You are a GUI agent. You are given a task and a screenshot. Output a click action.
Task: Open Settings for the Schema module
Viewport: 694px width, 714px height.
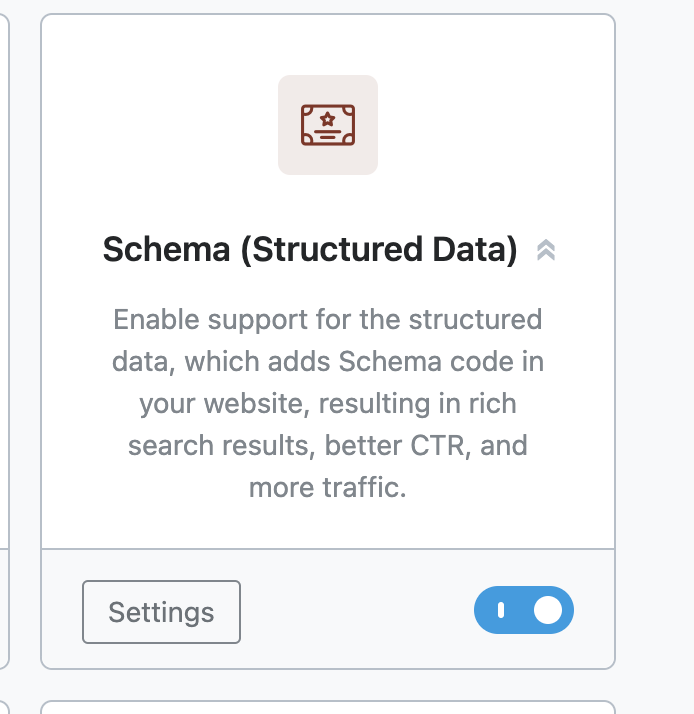pyautogui.click(x=161, y=612)
